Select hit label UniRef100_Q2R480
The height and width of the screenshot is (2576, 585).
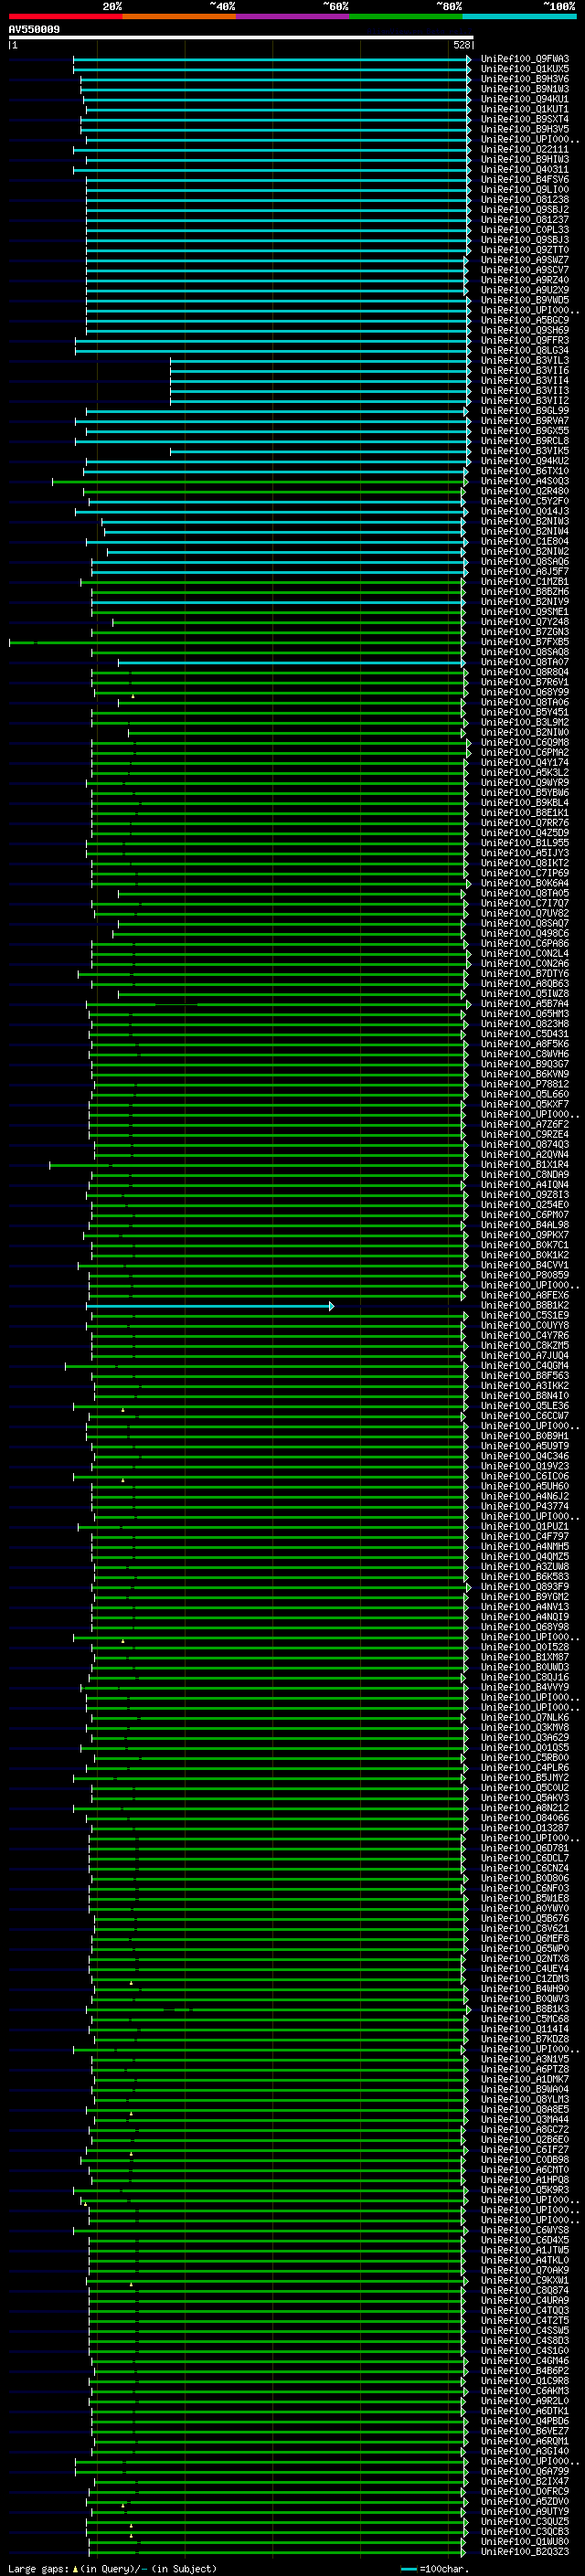(x=525, y=491)
